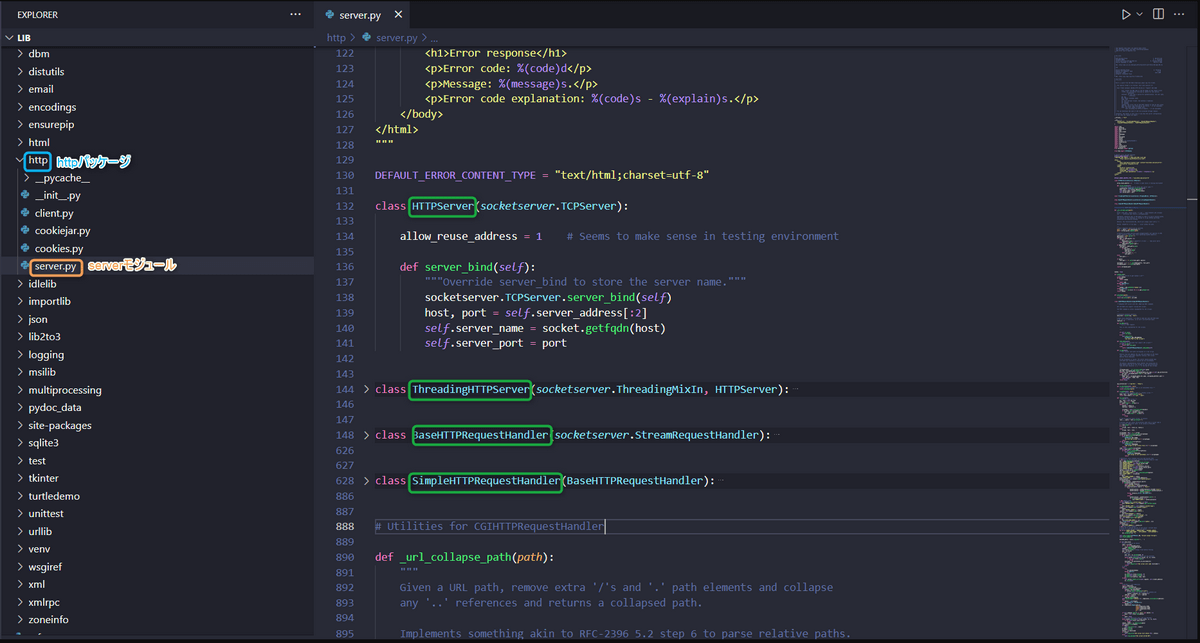Click the Python icon of client.py
Viewport: 1200px width, 643px height.
click(x=26, y=213)
